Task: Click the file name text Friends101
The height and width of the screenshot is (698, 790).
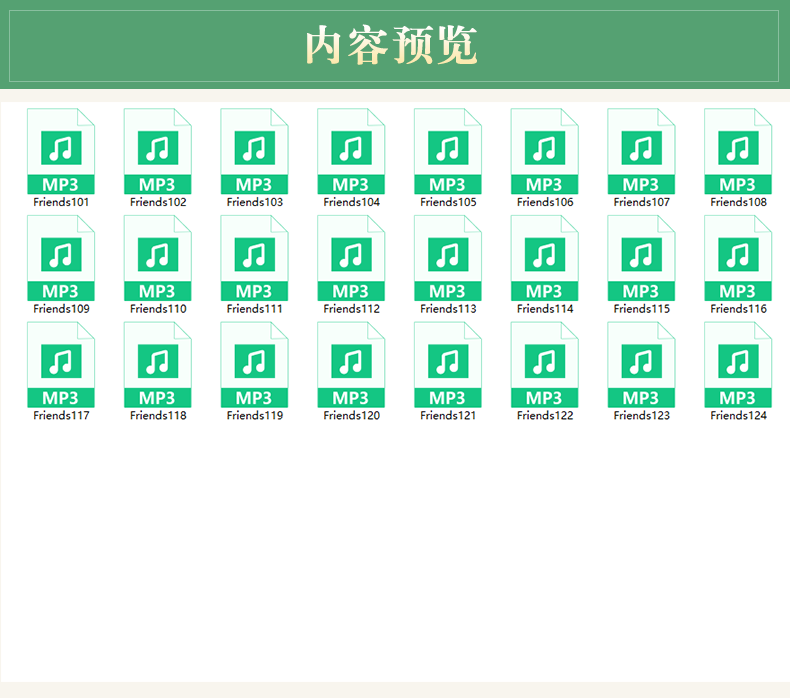Action: tap(61, 202)
